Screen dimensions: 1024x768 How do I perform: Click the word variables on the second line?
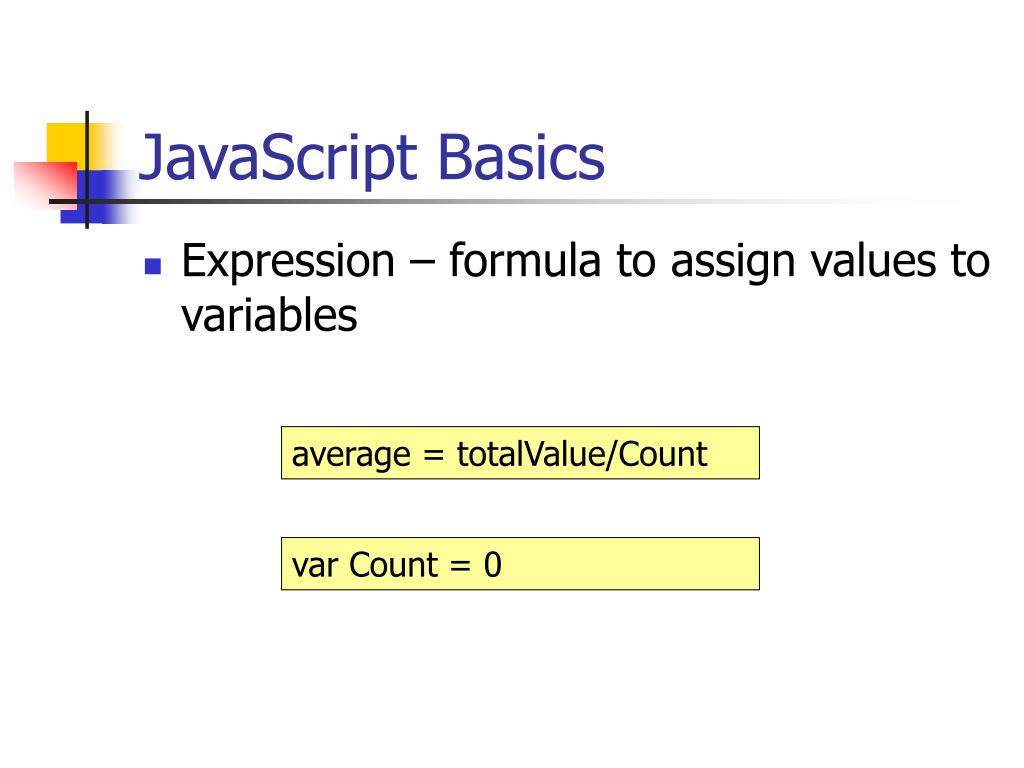[269, 315]
